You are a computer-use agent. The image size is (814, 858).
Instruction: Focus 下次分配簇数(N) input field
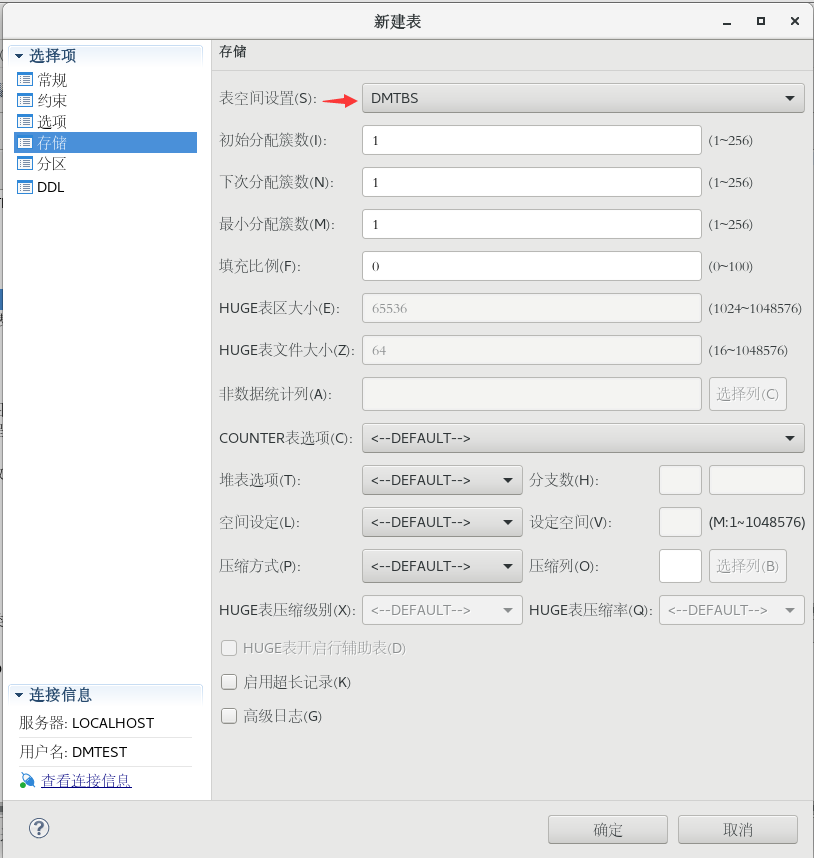click(x=532, y=182)
